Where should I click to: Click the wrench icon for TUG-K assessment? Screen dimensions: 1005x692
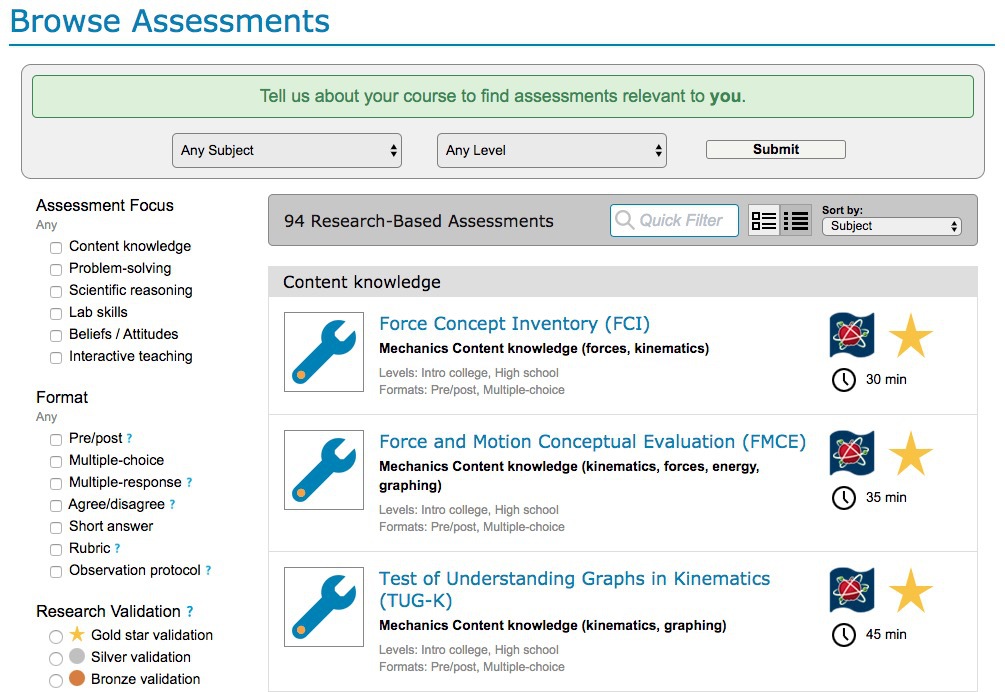(x=324, y=607)
